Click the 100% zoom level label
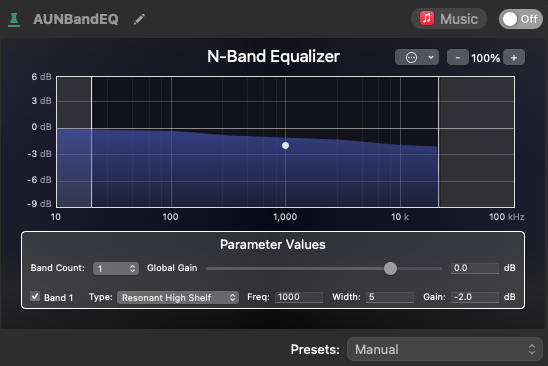Viewport: 548px width, 366px height. click(x=485, y=58)
